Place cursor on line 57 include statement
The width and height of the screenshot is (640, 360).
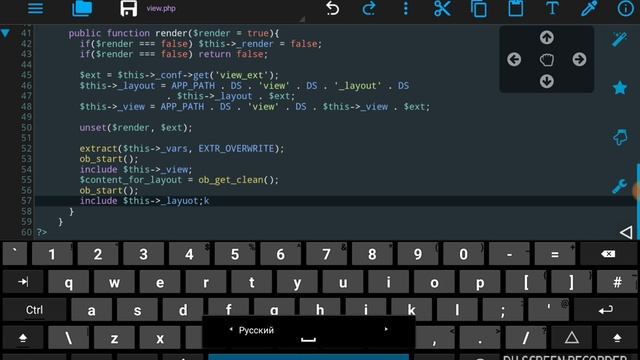[144, 201]
